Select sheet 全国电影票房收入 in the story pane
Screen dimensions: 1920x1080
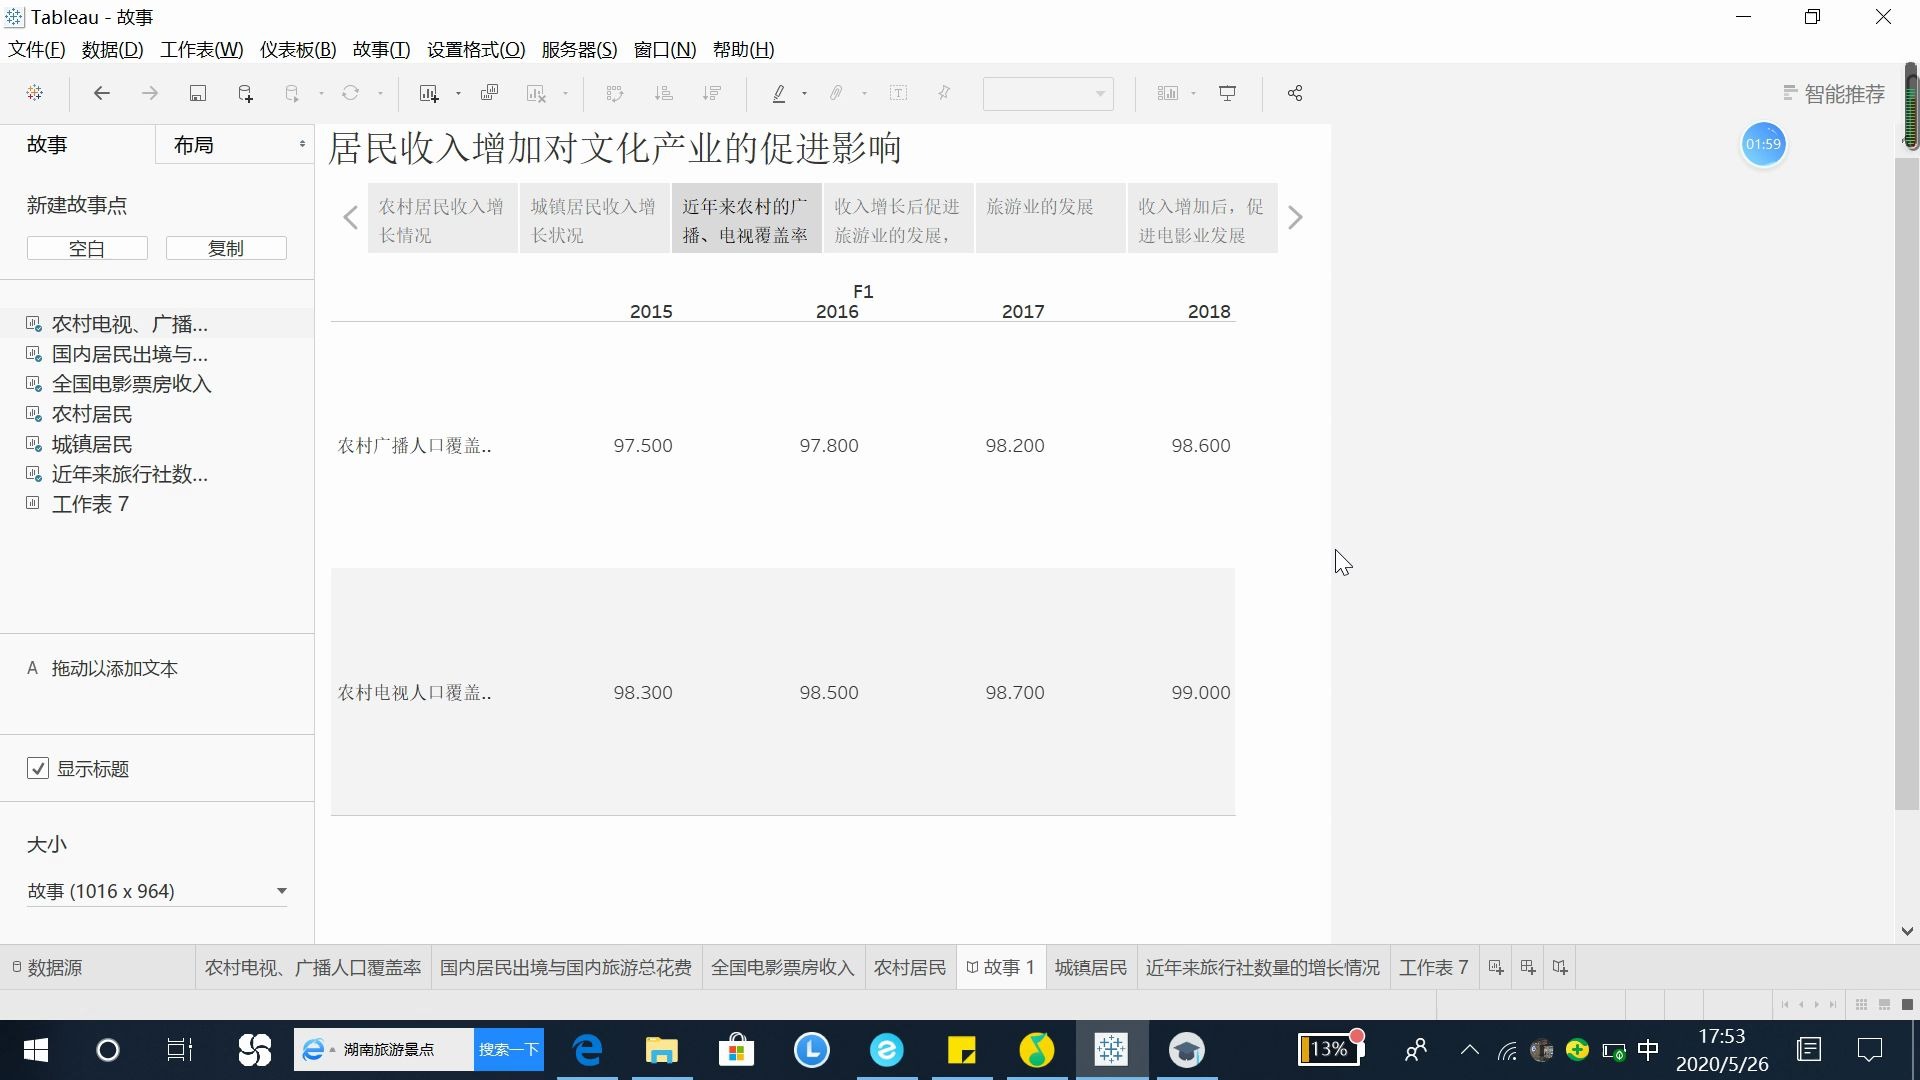click(x=131, y=384)
